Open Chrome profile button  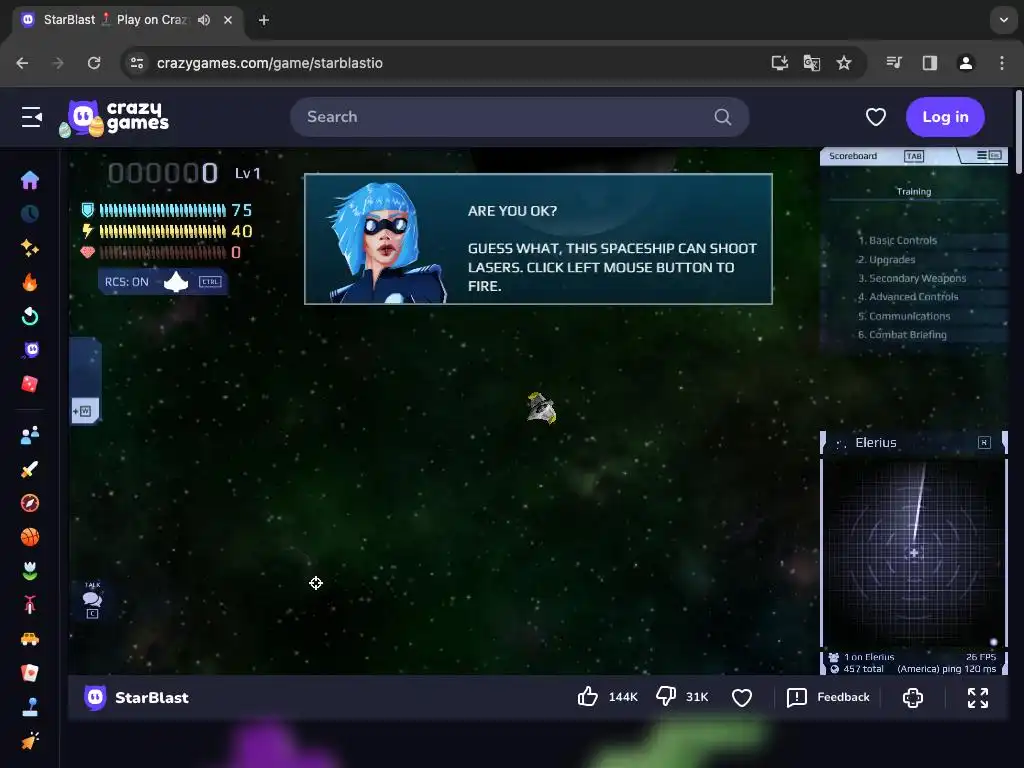coord(965,63)
